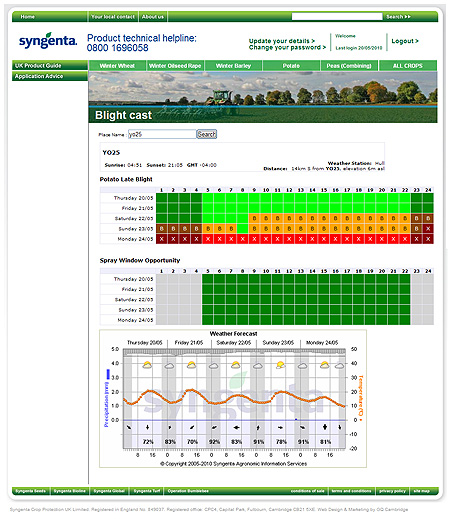This screenshot has width=450, height=519.
Task: Switch to the Potato tab
Action: (291, 66)
